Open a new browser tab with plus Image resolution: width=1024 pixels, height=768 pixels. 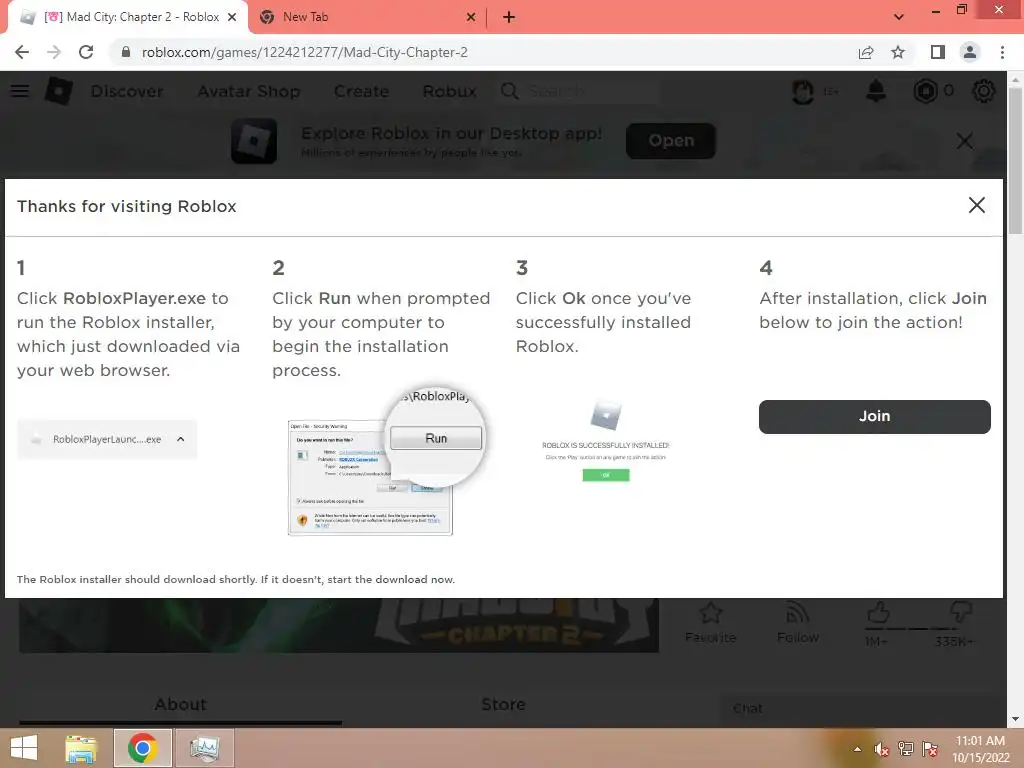coord(509,18)
